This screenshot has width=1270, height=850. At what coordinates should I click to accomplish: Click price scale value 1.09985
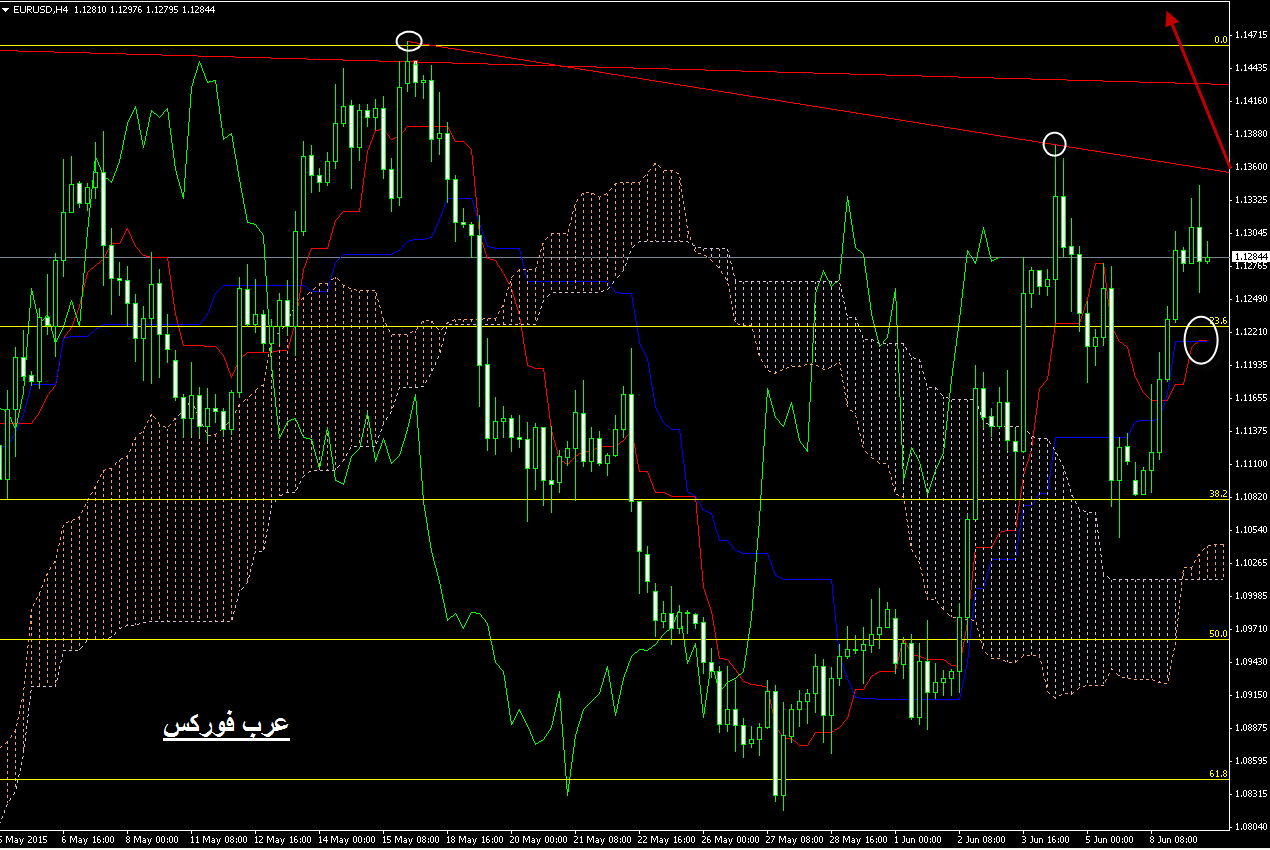point(1250,596)
